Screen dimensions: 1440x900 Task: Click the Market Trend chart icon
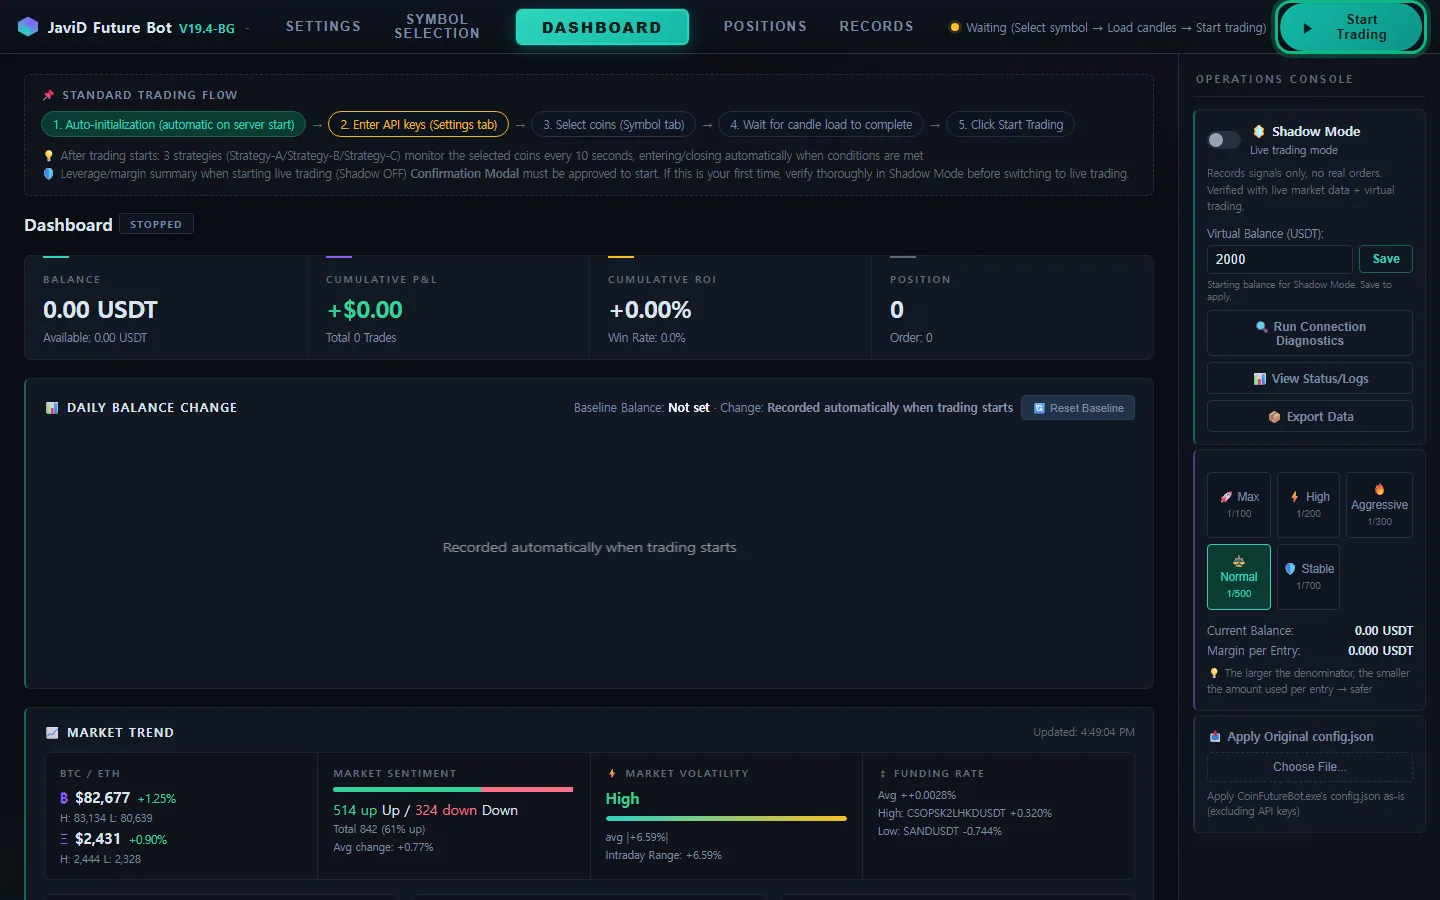click(x=52, y=733)
